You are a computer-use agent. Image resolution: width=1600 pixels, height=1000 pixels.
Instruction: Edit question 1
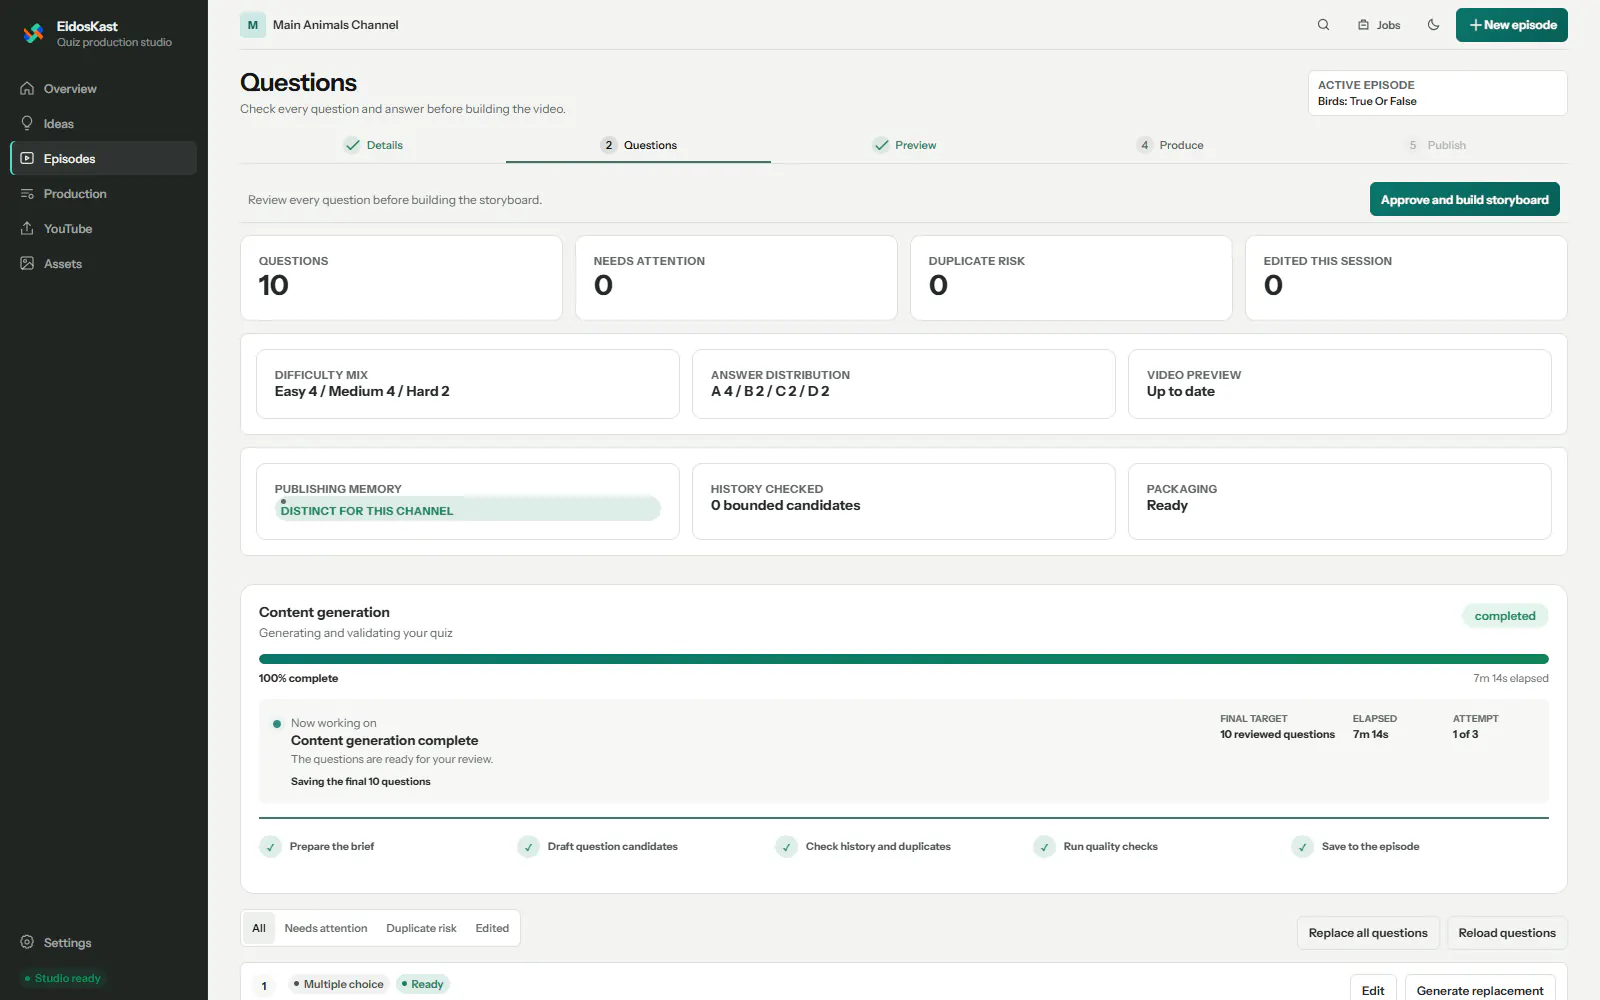coord(1373,990)
